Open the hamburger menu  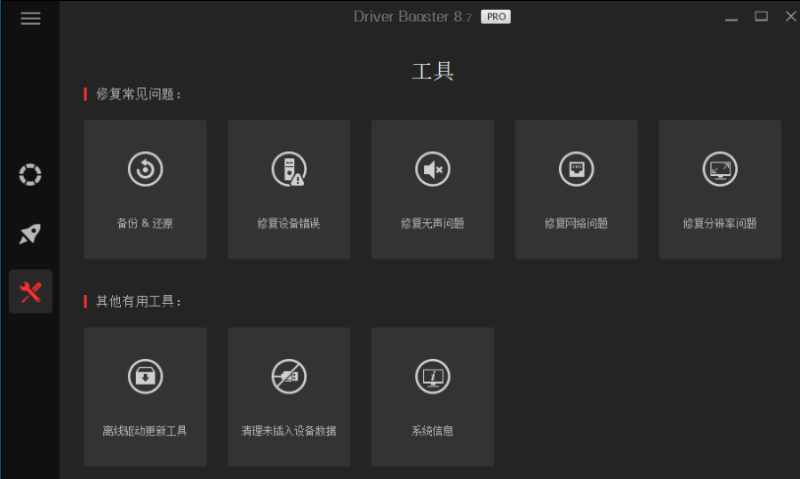[30, 18]
